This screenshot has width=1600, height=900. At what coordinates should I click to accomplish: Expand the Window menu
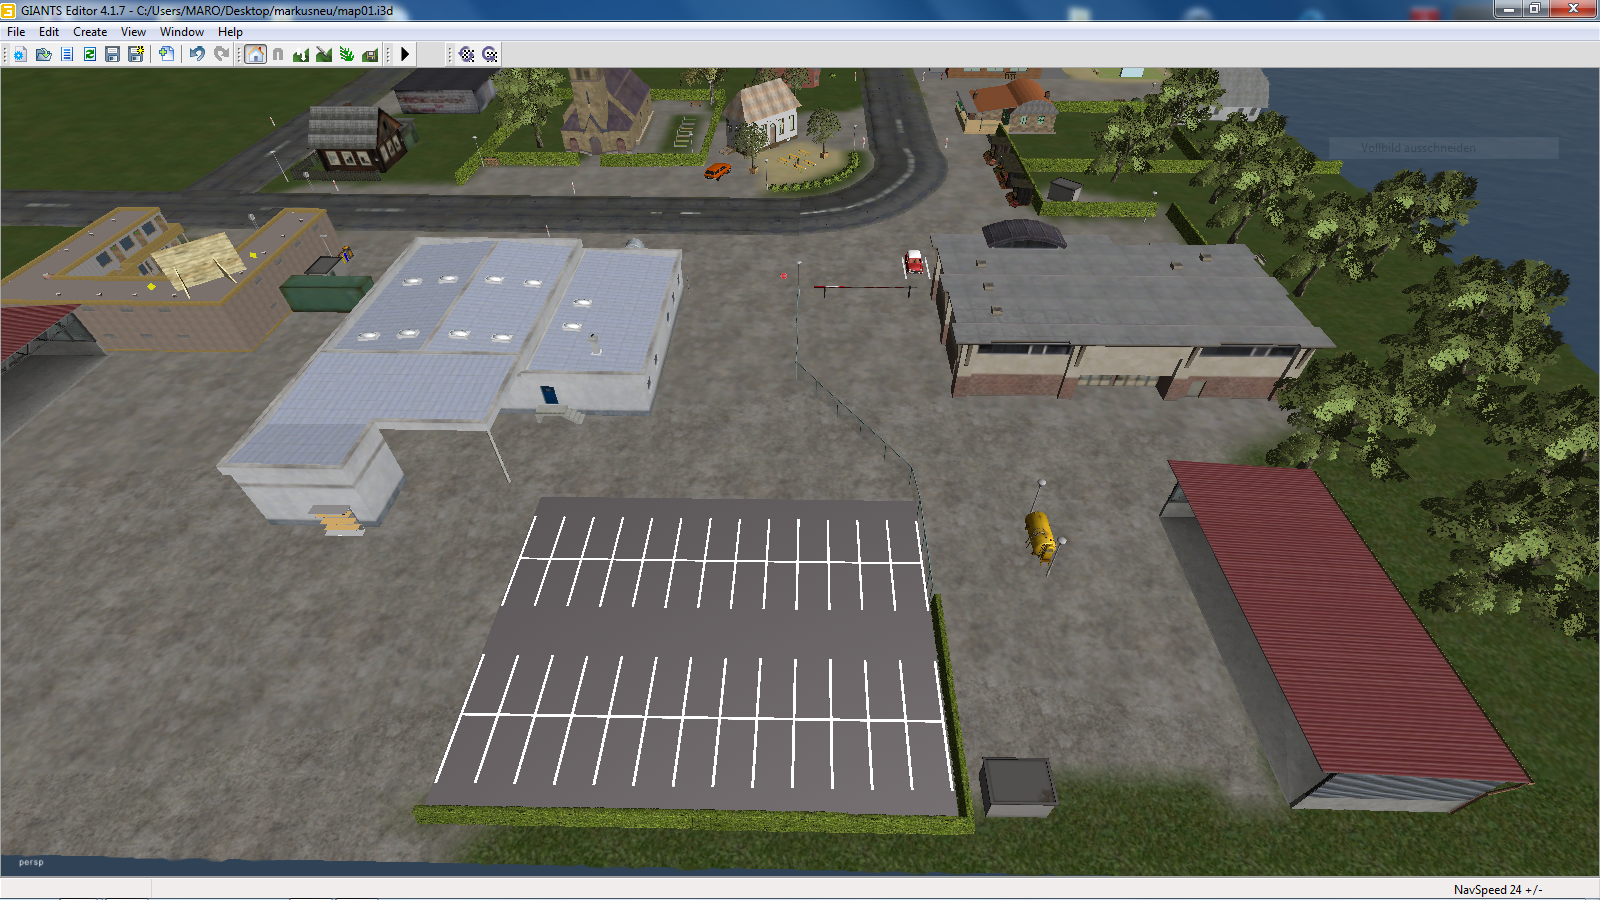pyautogui.click(x=181, y=32)
